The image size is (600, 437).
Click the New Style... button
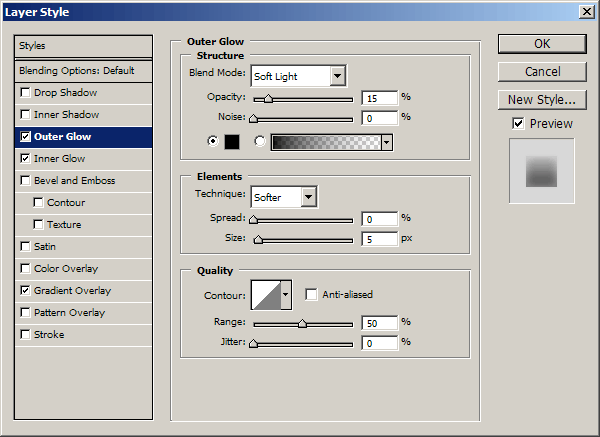click(541, 99)
